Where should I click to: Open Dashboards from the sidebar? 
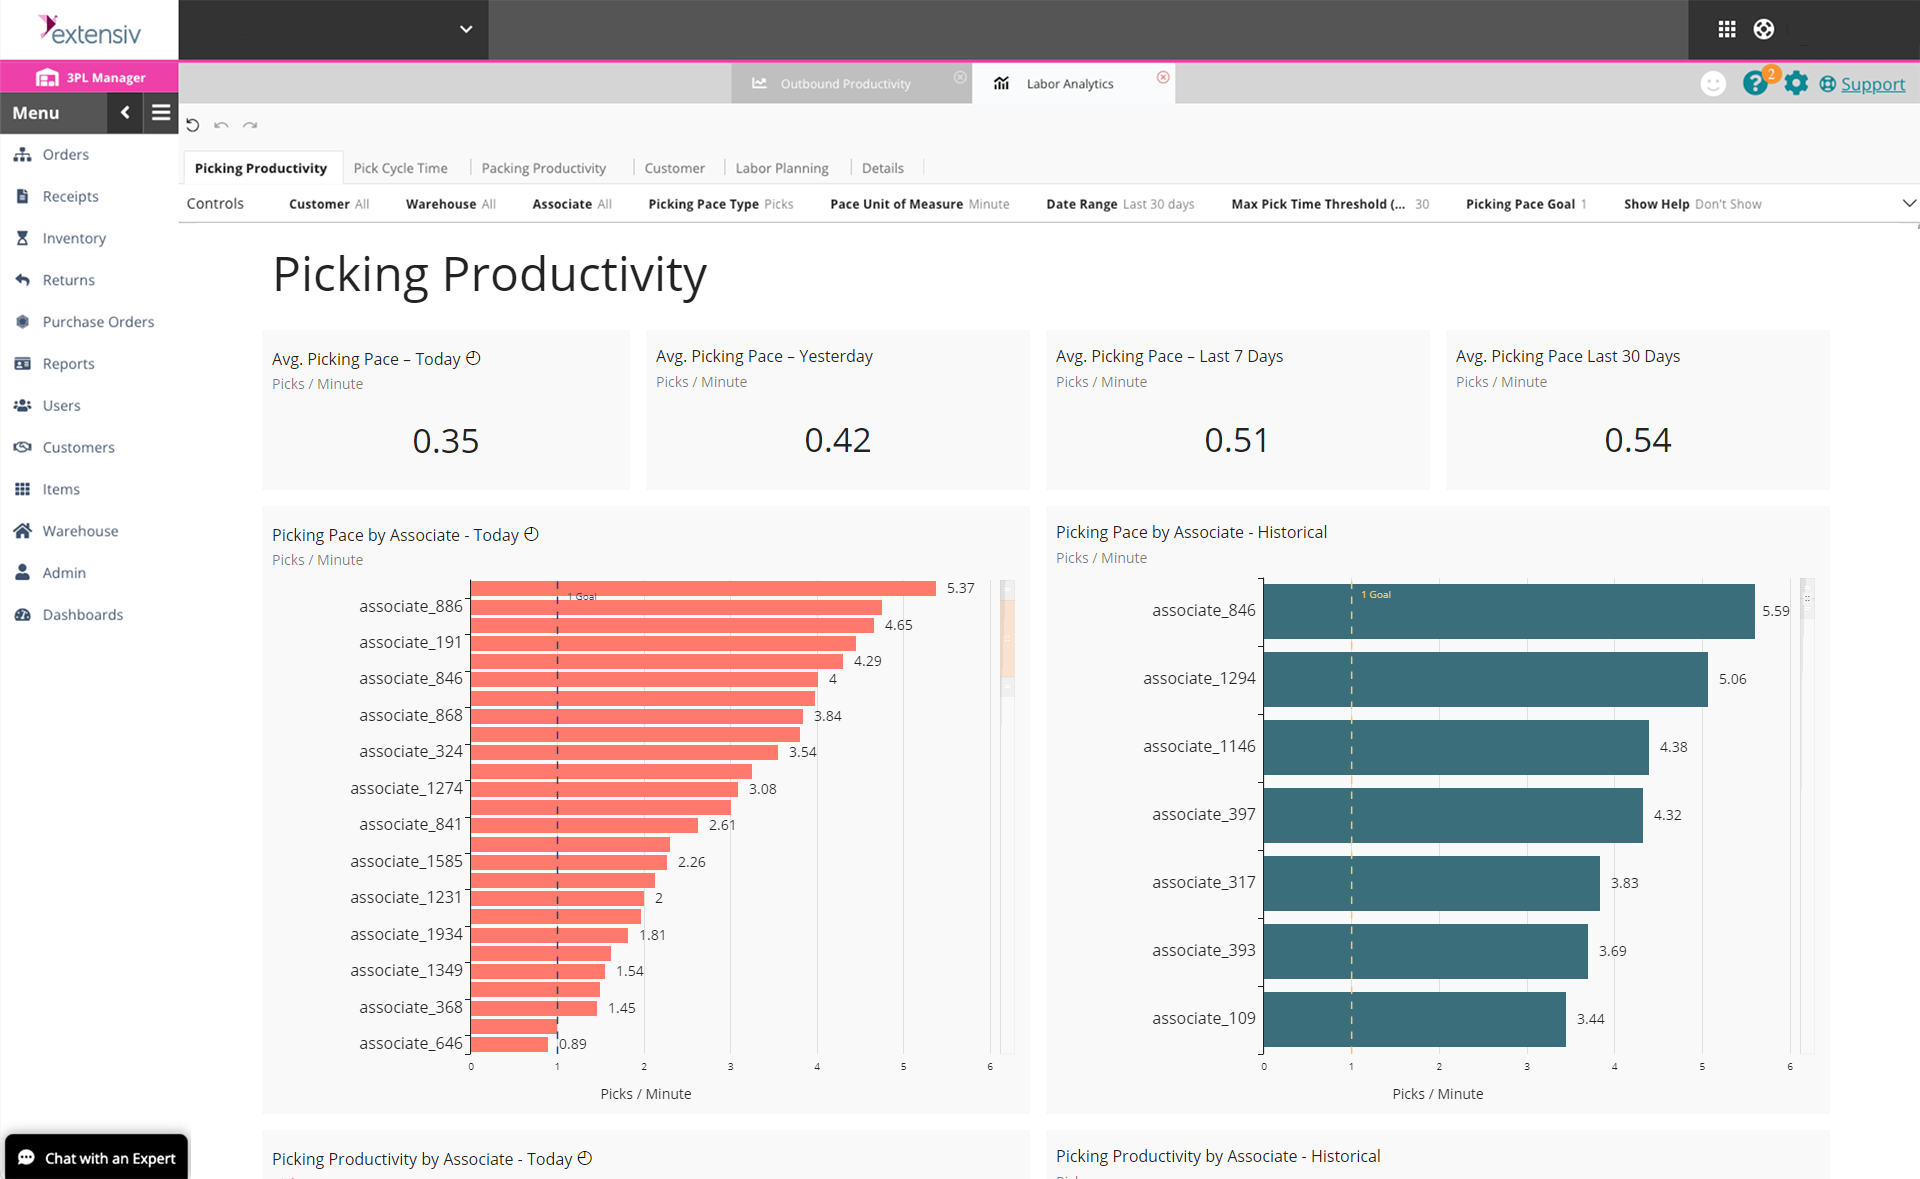tap(81, 614)
